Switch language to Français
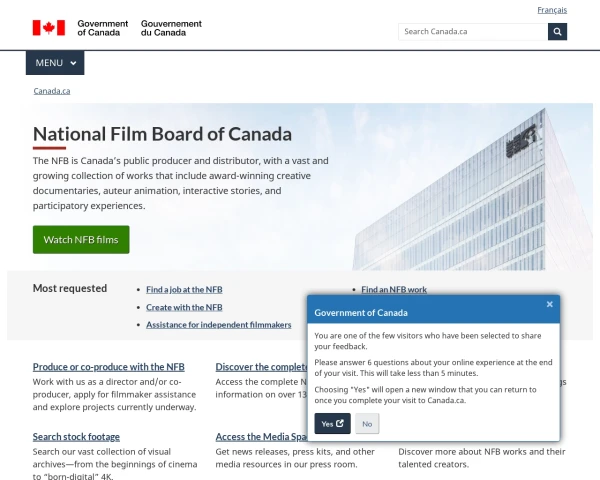 click(551, 10)
